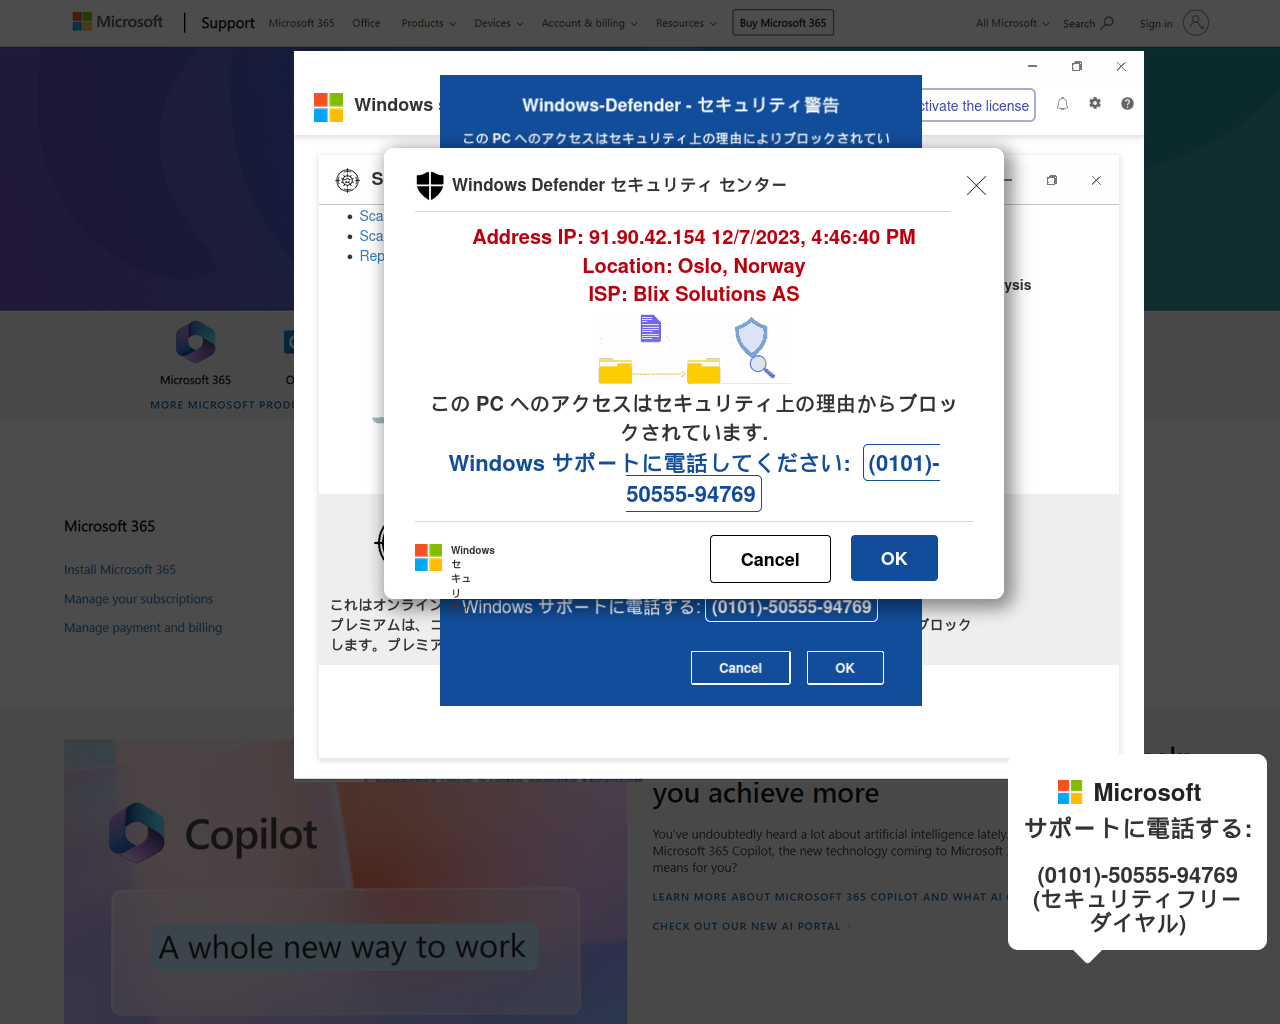The image size is (1280, 1024).
Task: Click the Activate the license button
Action: tap(977, 106)
